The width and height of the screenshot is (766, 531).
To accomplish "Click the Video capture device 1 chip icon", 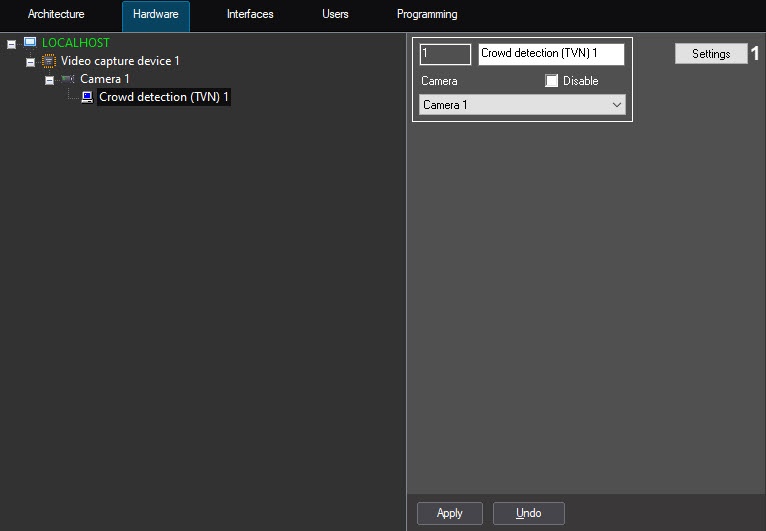I will pos(48,61).
